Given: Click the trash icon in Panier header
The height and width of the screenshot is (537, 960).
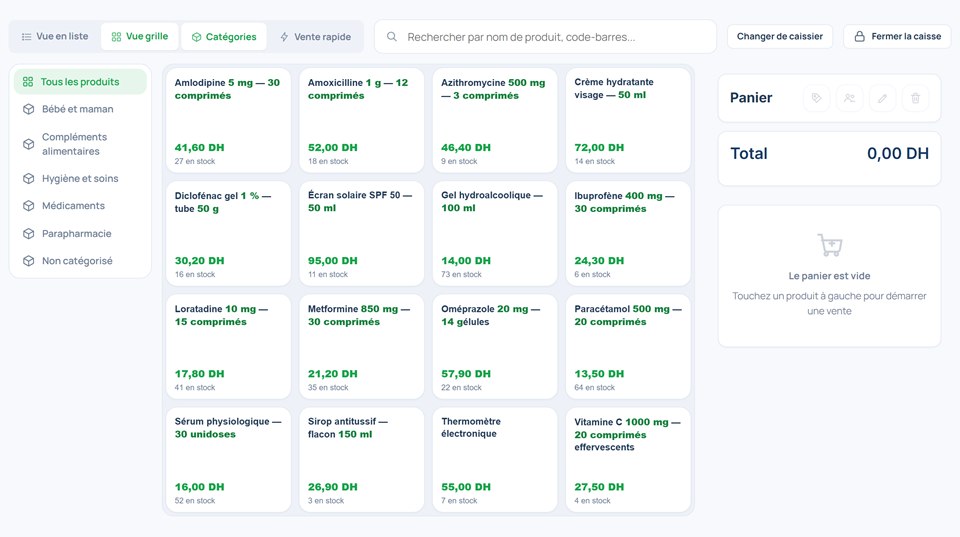Looking at the screenshot, I should 915,98.
